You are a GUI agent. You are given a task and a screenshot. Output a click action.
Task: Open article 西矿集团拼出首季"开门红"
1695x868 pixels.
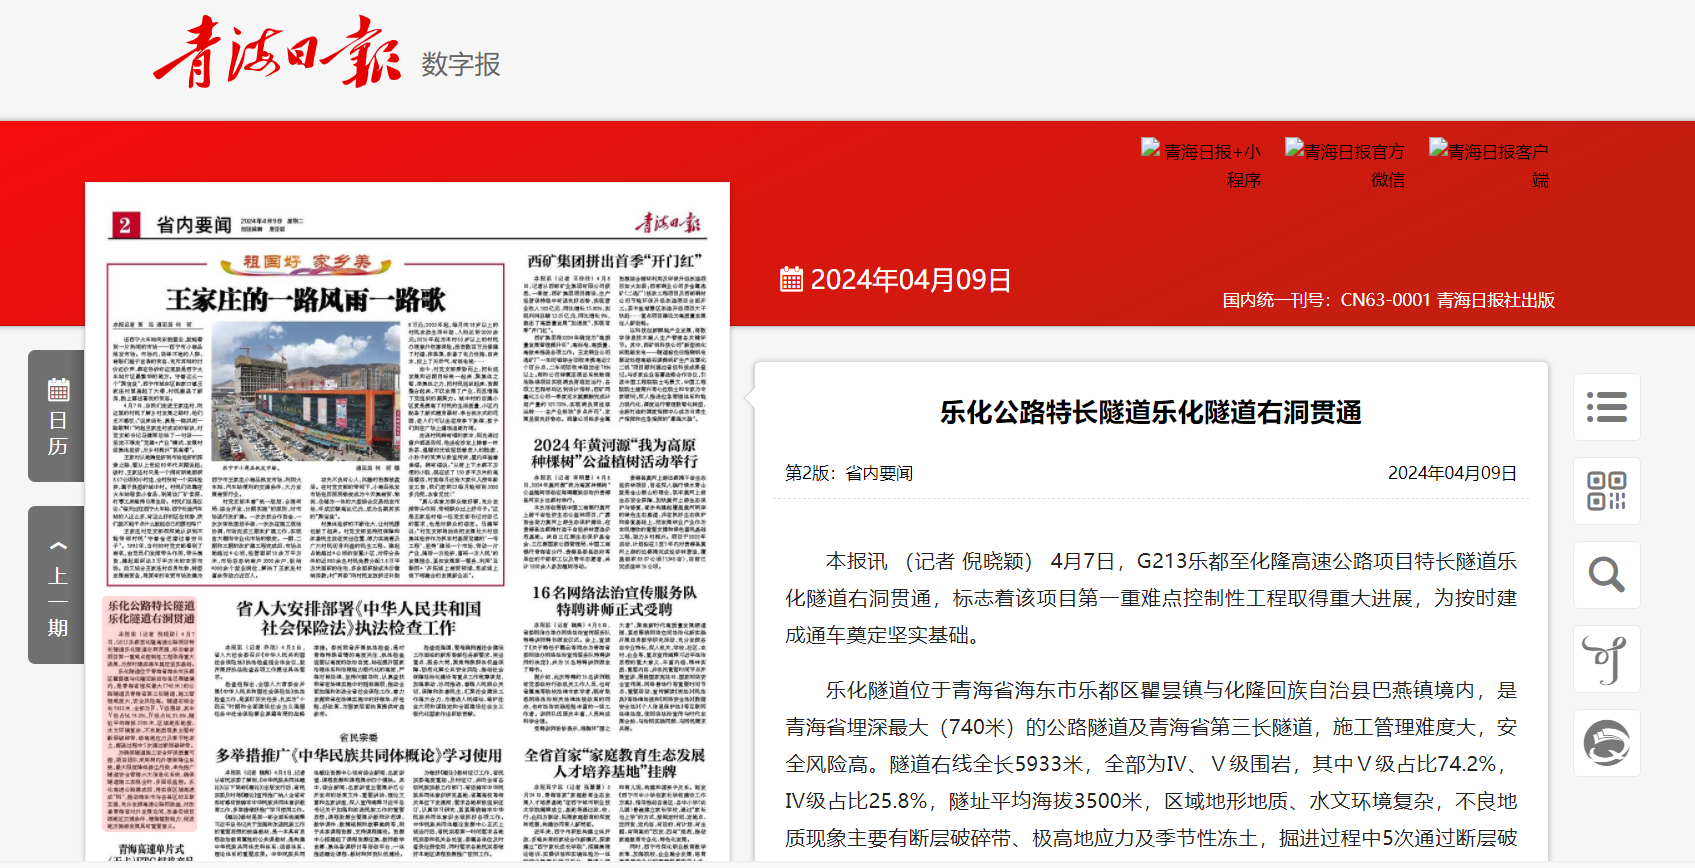tap(615, 261)
